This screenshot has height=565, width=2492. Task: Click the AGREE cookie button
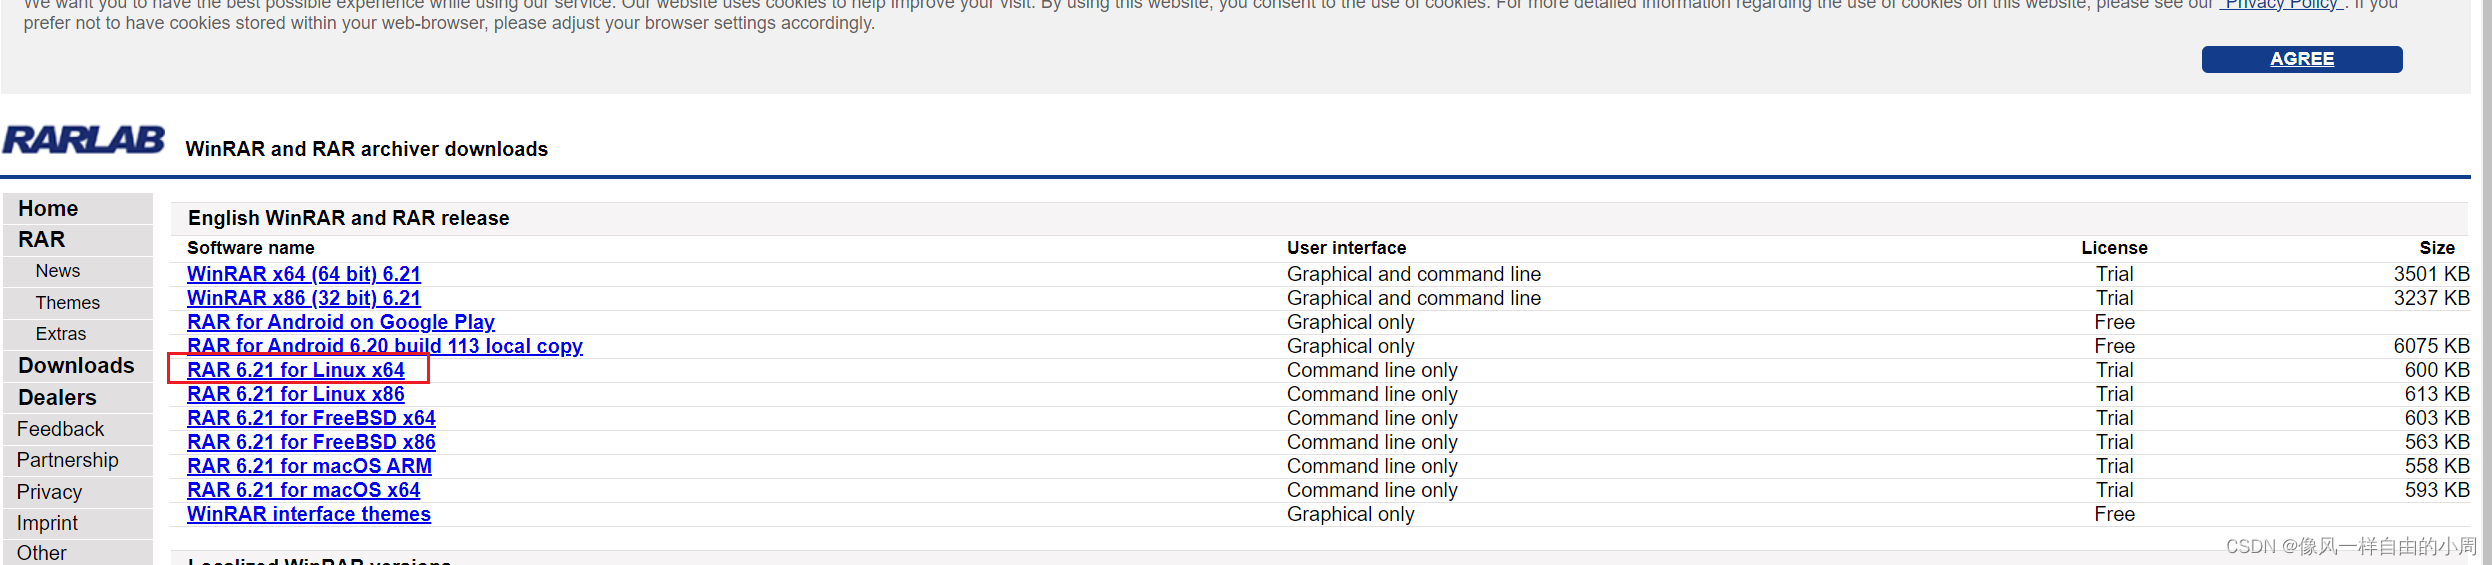coord(2301,59)
